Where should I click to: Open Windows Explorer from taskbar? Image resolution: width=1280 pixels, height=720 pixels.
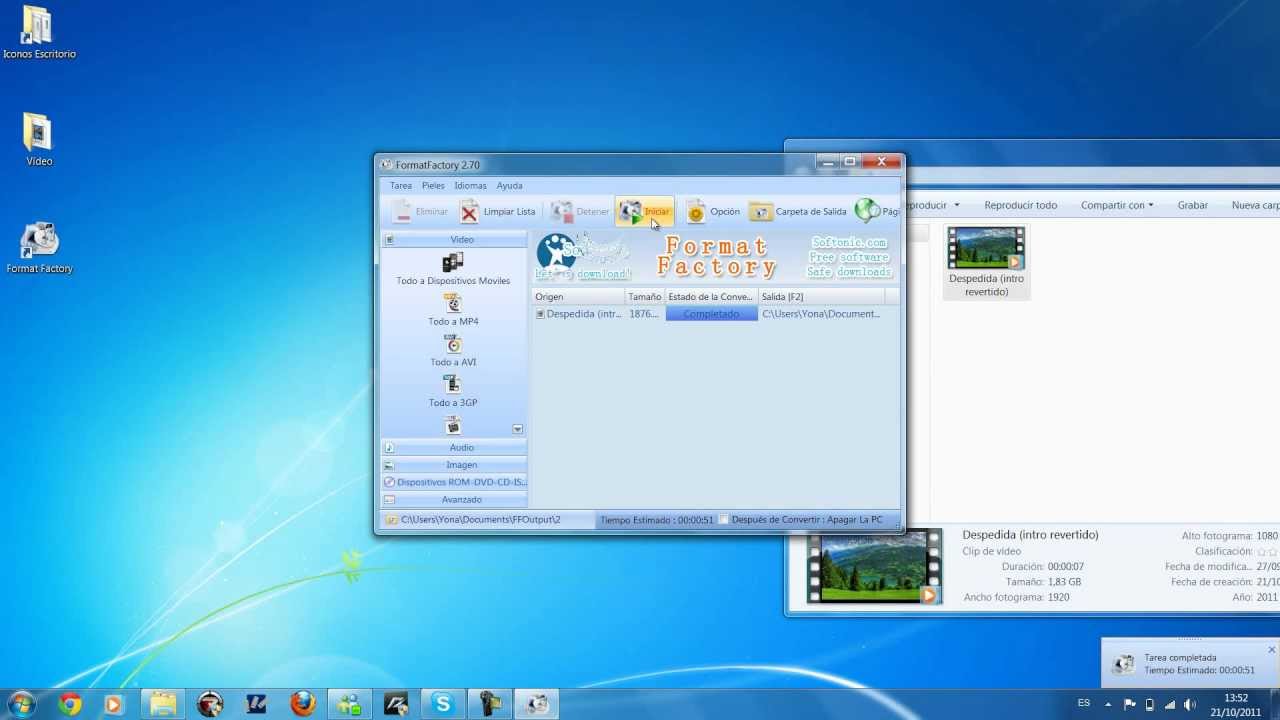click(163, 704)
